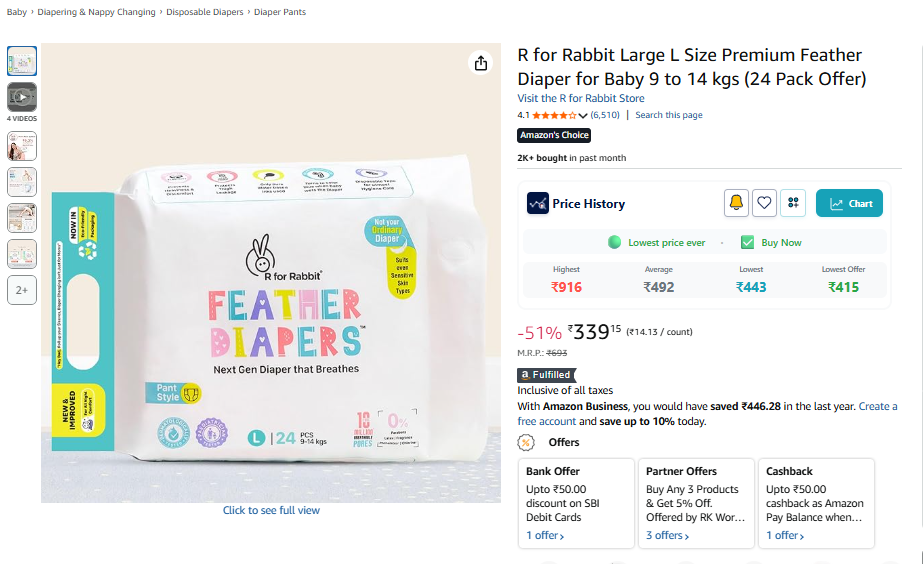This screenshot has width=923, height=564.
Task: Expand the Bank Offer '1 offer' link
Action: click(545, 536)
